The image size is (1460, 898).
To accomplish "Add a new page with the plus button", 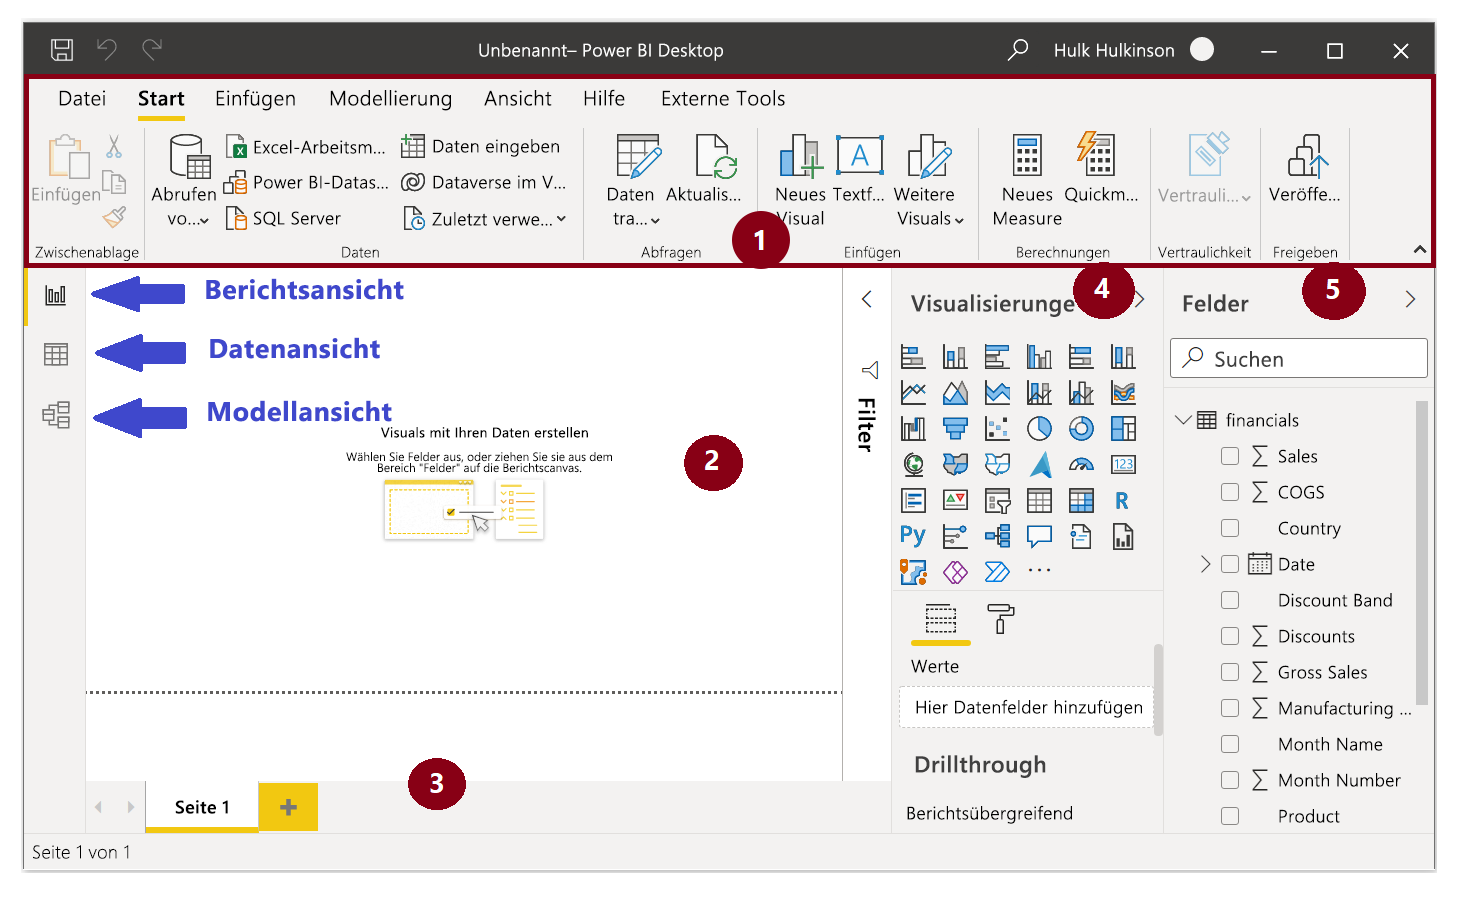I will (x=288, y=807).
